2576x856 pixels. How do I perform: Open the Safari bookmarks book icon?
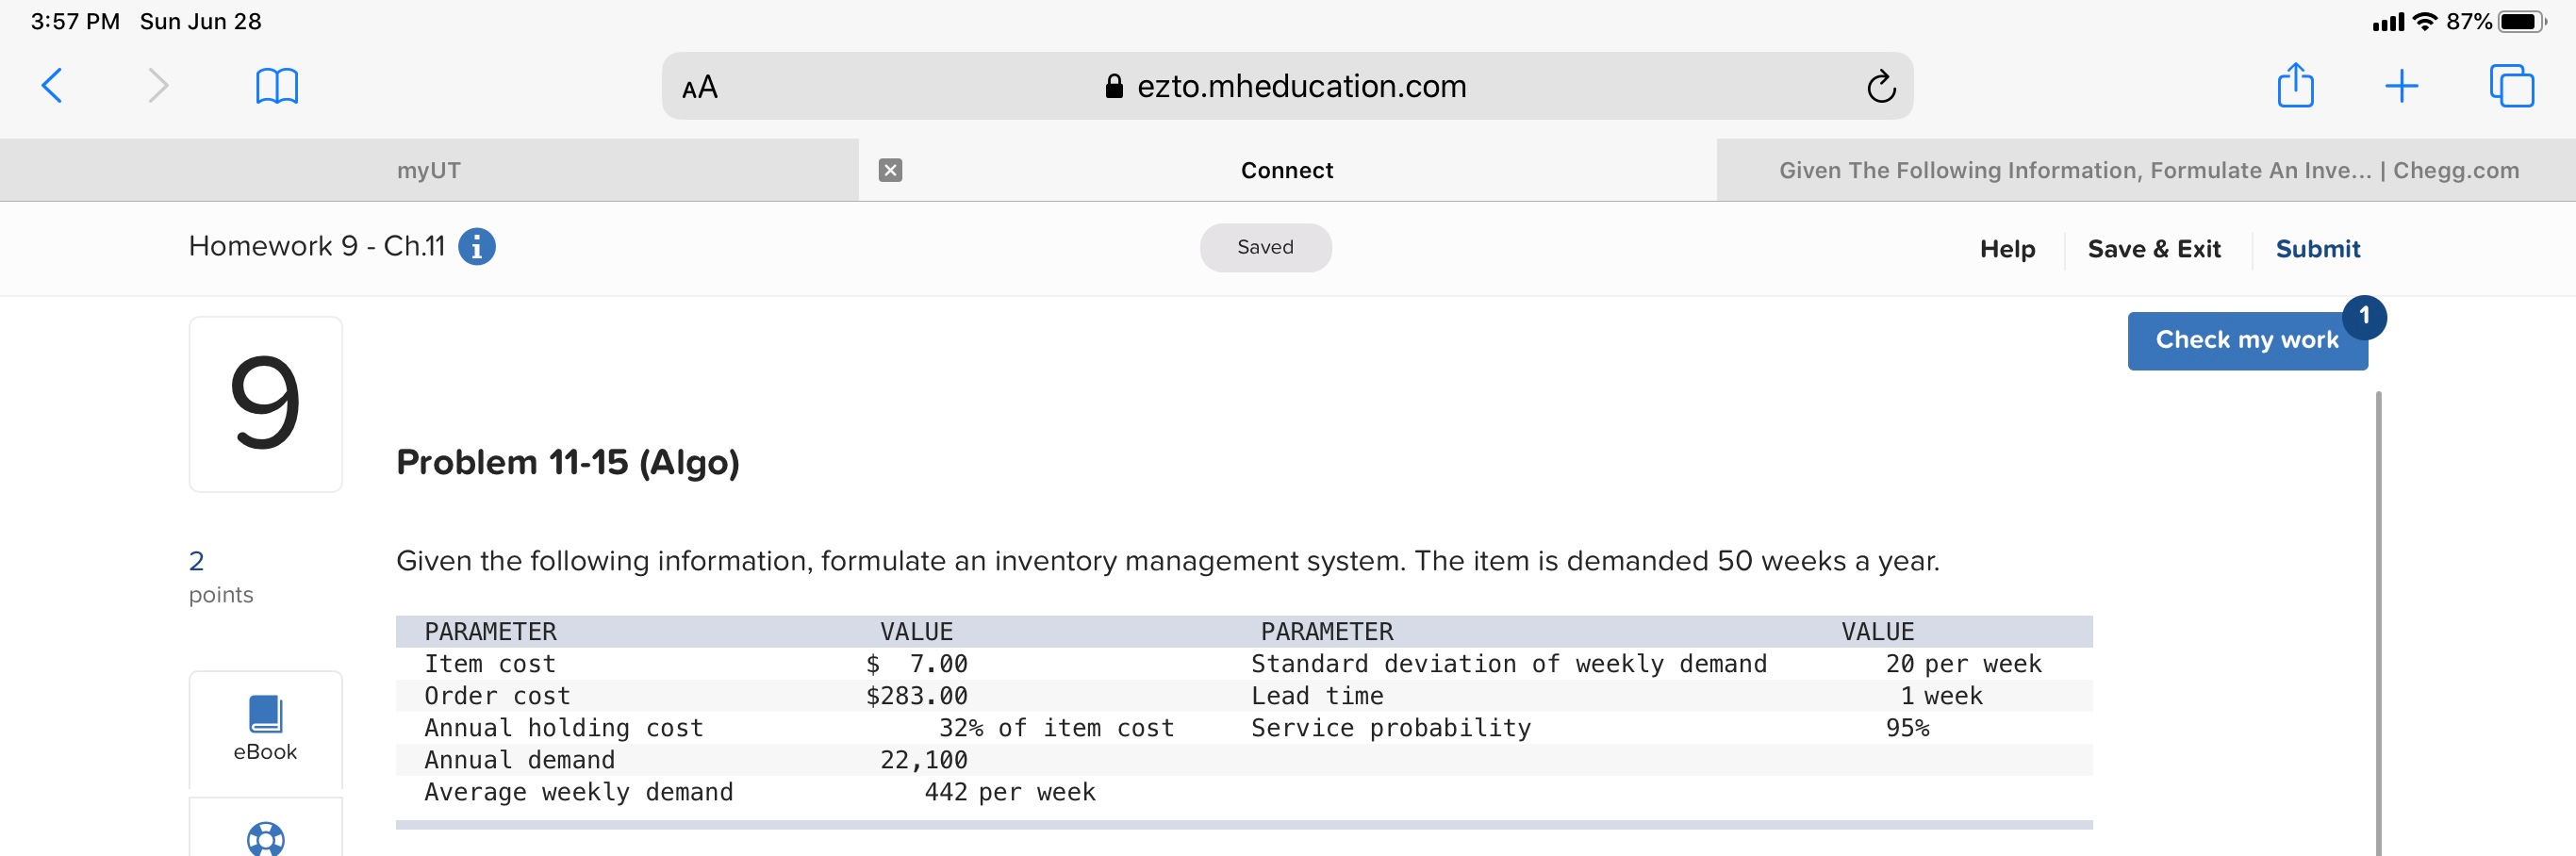click(x=276, y=86)
